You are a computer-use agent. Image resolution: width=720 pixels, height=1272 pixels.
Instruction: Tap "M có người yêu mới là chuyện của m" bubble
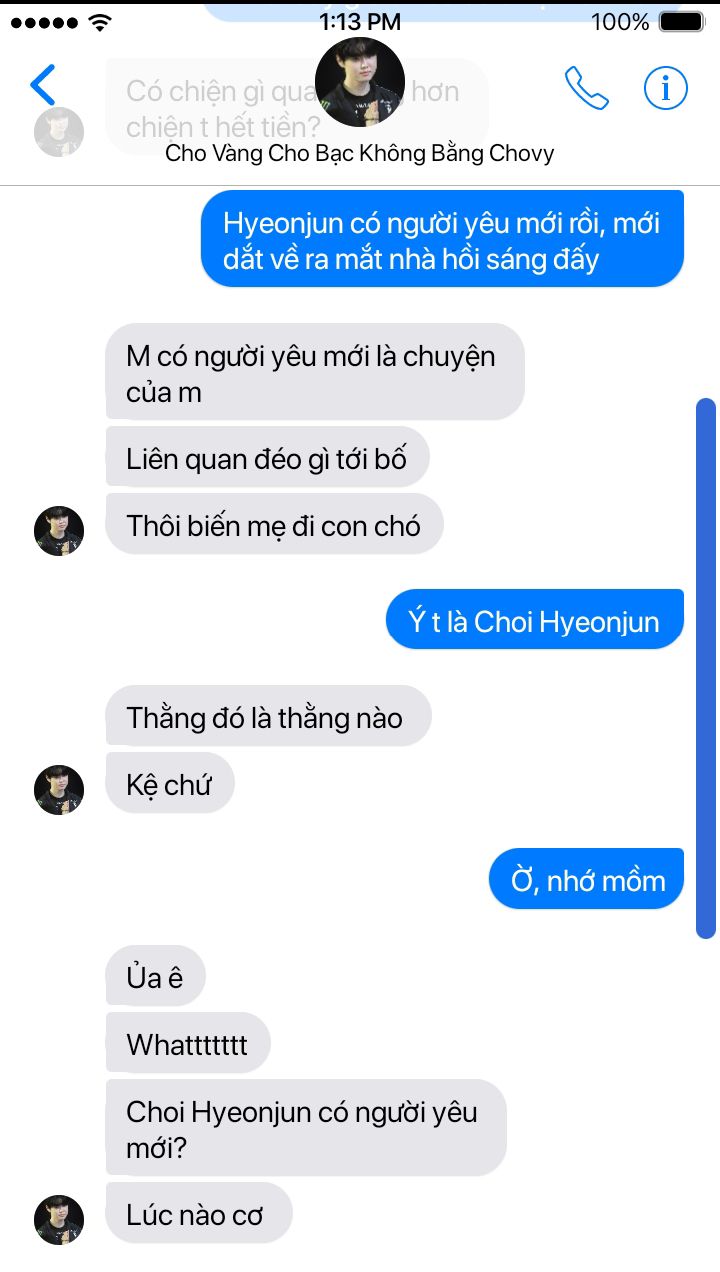(315, 371)
